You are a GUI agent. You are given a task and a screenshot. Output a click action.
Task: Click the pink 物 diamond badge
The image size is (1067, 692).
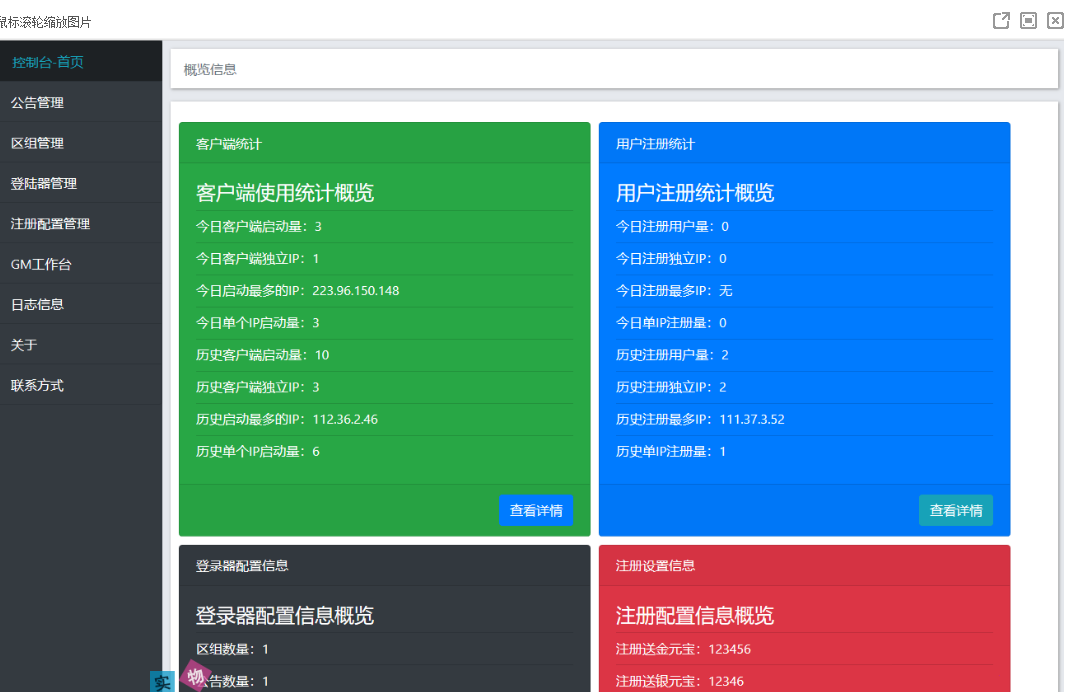click(x=196, y=676)
